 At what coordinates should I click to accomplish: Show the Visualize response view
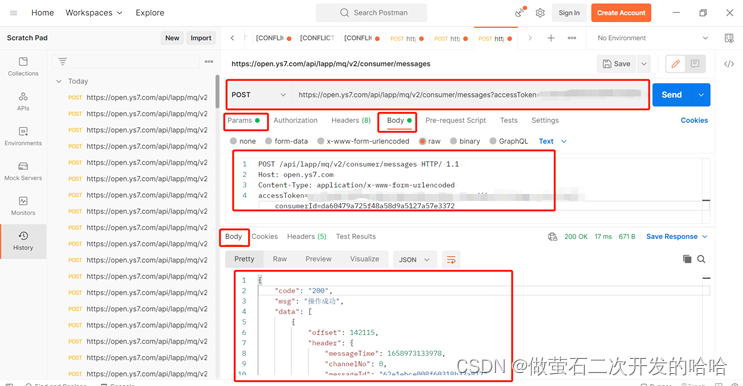[x=364, y=259]
